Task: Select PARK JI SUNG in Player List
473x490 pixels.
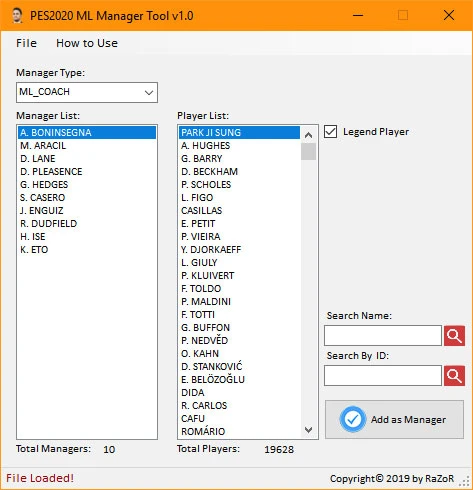Action: 240,132
